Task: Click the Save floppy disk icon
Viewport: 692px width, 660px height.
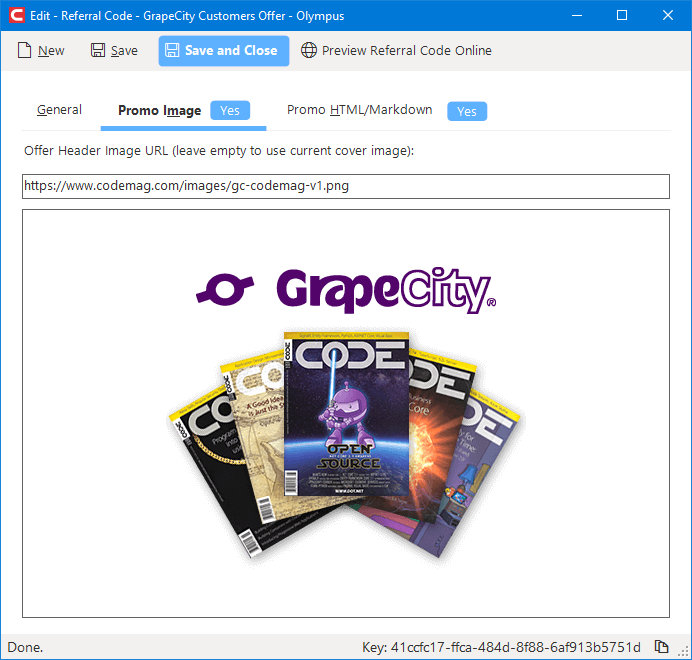Action: pyautogui.click(x=98, y=50)
